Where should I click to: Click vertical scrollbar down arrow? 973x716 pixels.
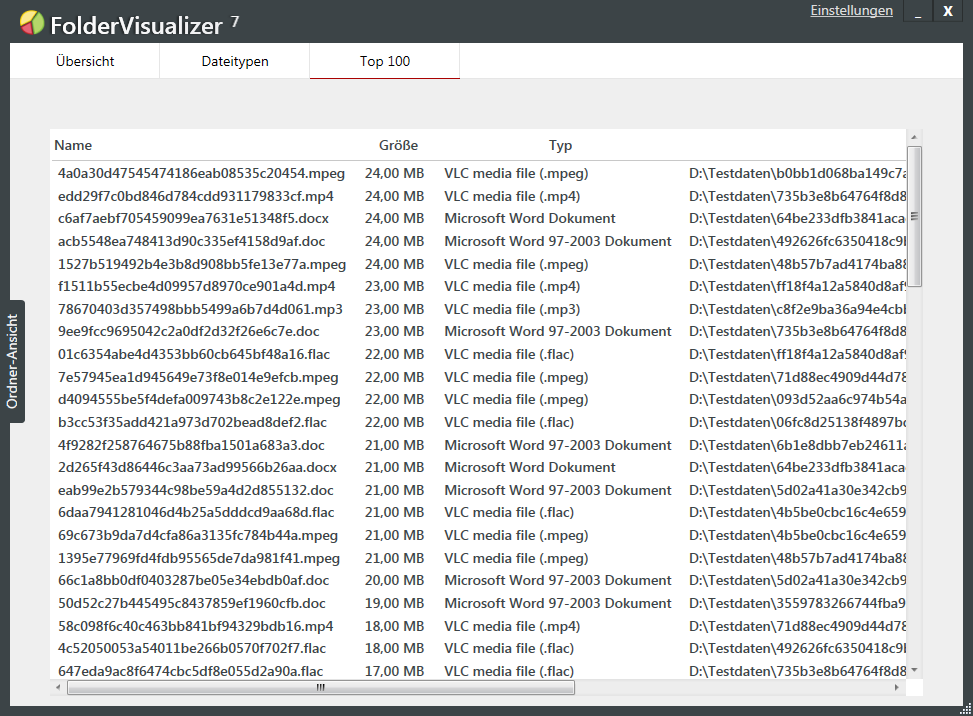[914, 670]
